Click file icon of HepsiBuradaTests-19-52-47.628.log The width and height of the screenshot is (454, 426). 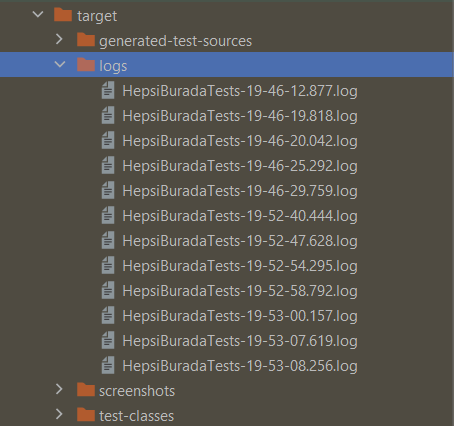[x=108, y=241]
